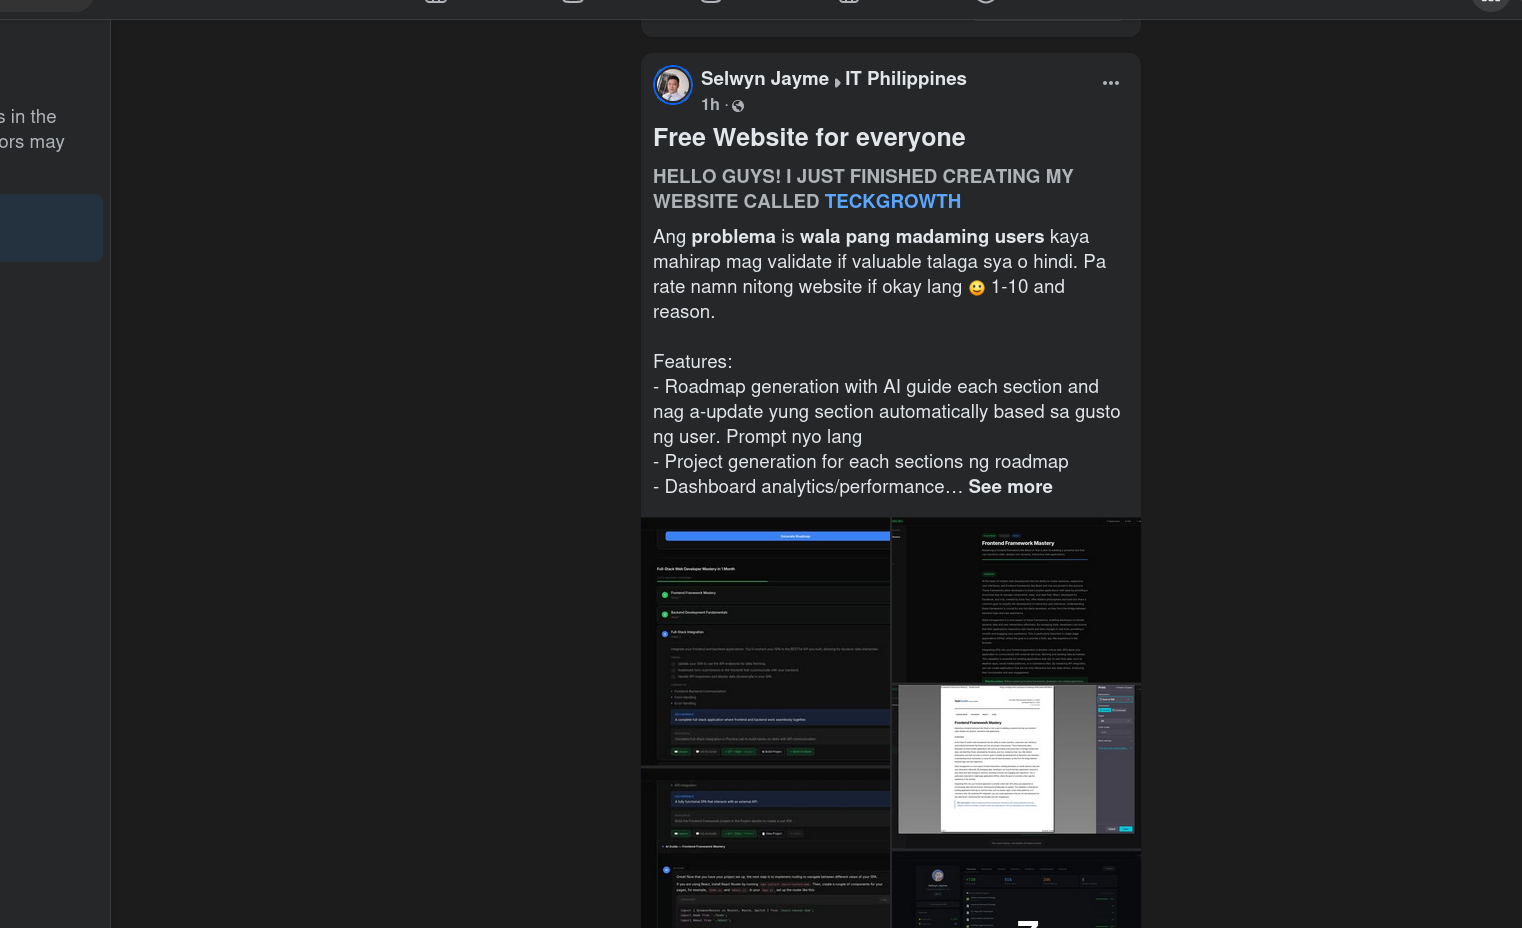Select the highlighted blue sidebar item
Image resolution: width=1522 pixels, height=928 pixels.
(x=51, y=228)
